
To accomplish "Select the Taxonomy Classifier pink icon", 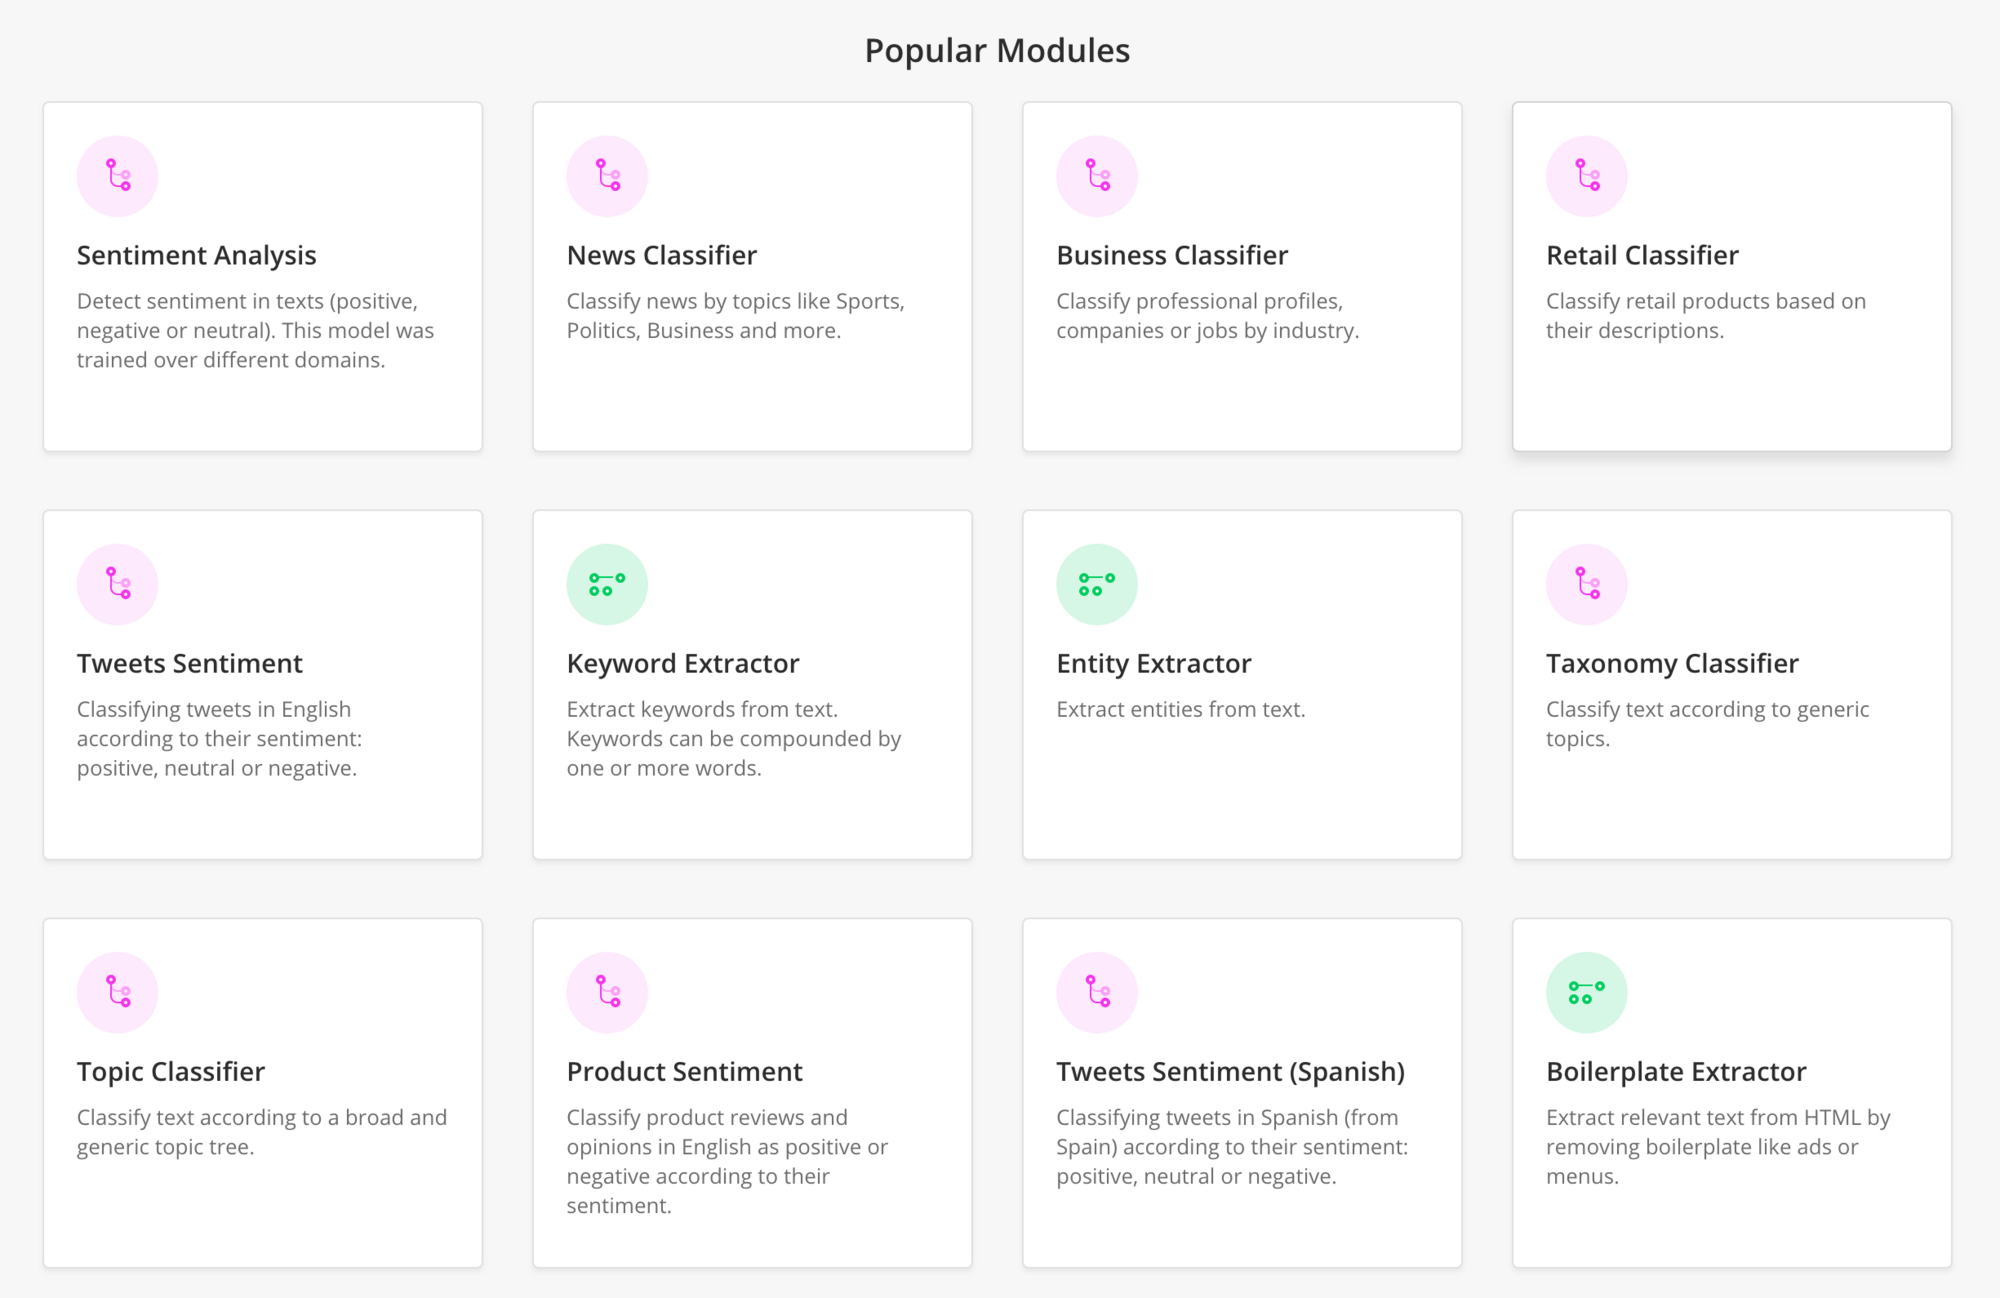I will [x=1585, y=583].
